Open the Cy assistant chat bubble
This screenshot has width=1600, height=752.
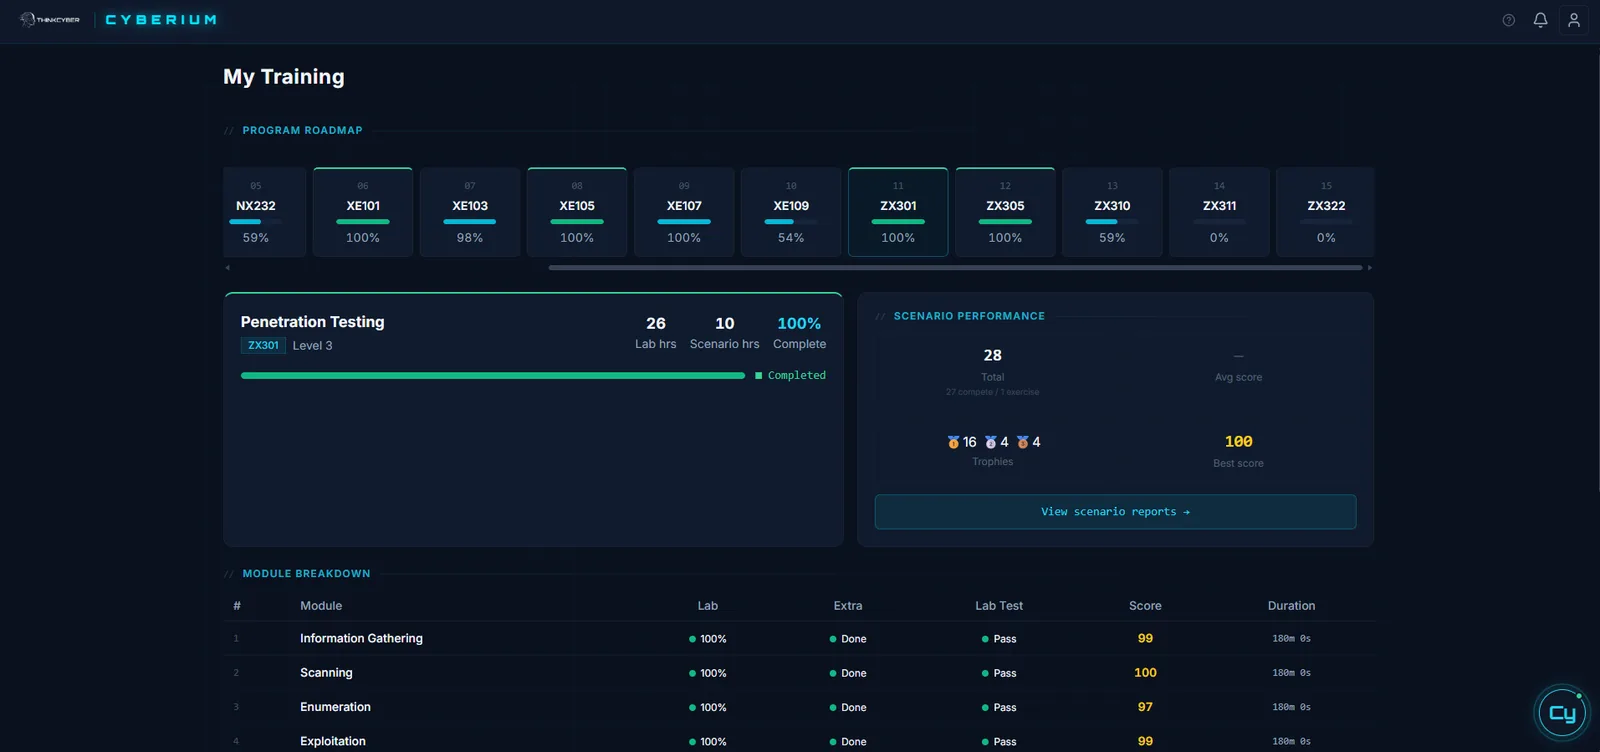1562,712
